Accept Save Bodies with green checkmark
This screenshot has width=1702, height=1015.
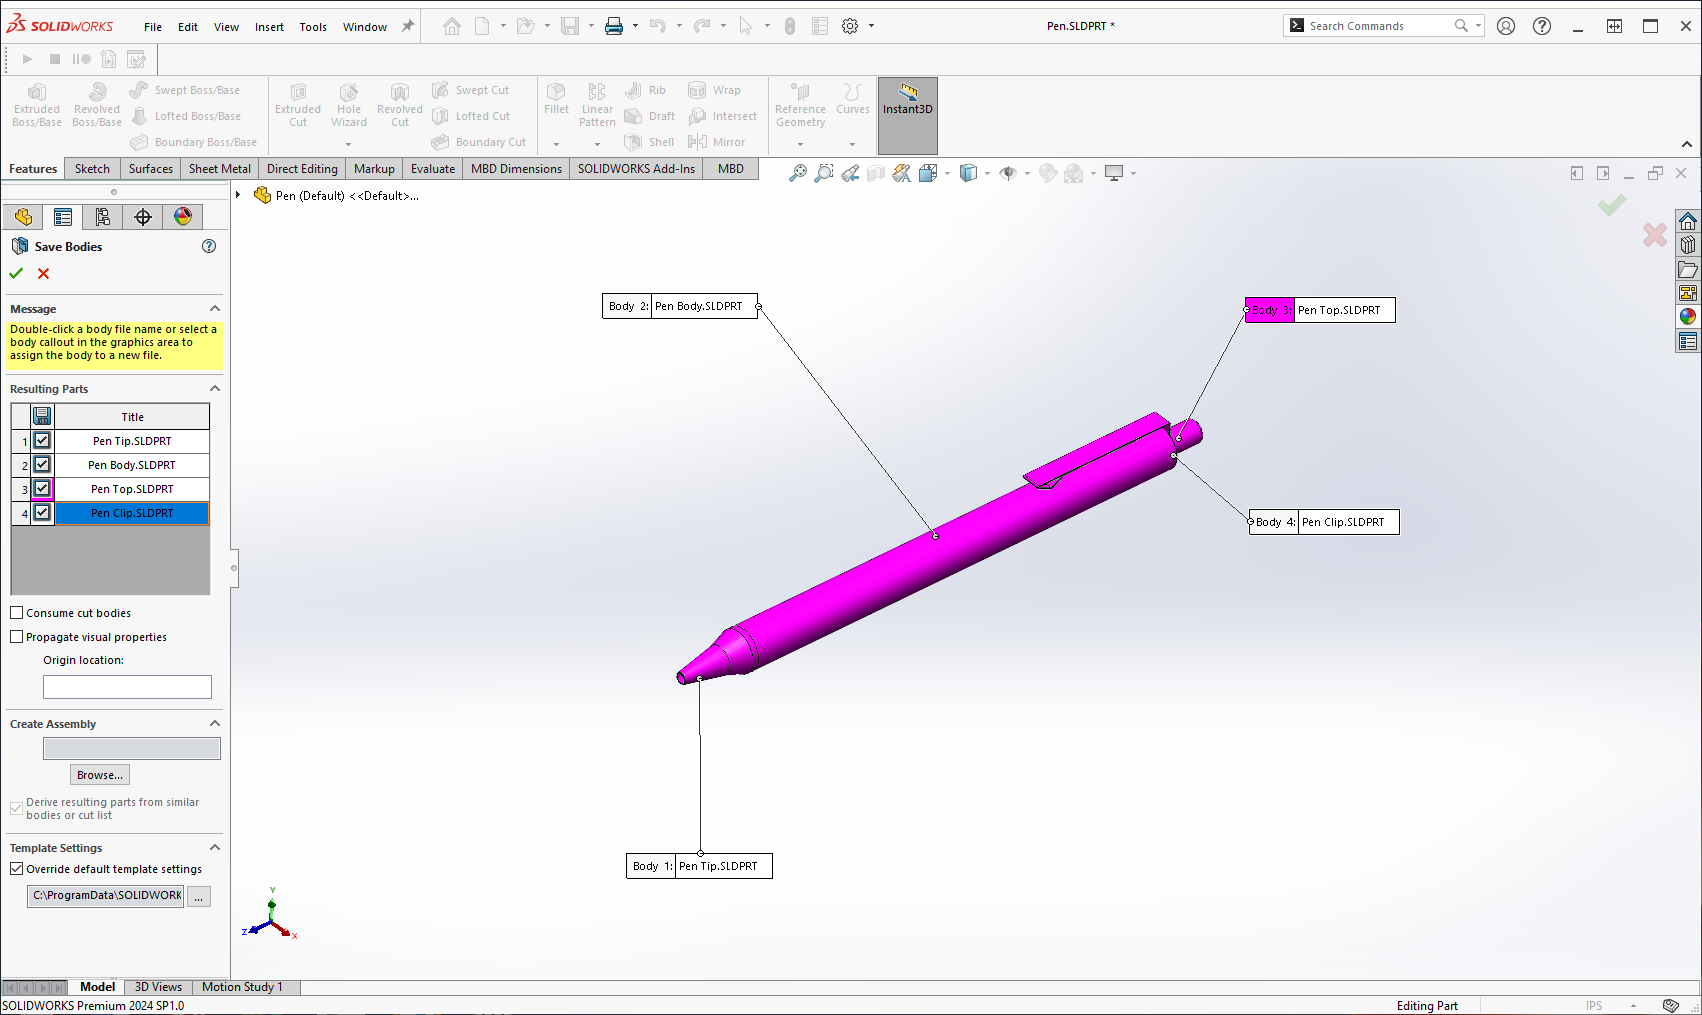point(16,273)
